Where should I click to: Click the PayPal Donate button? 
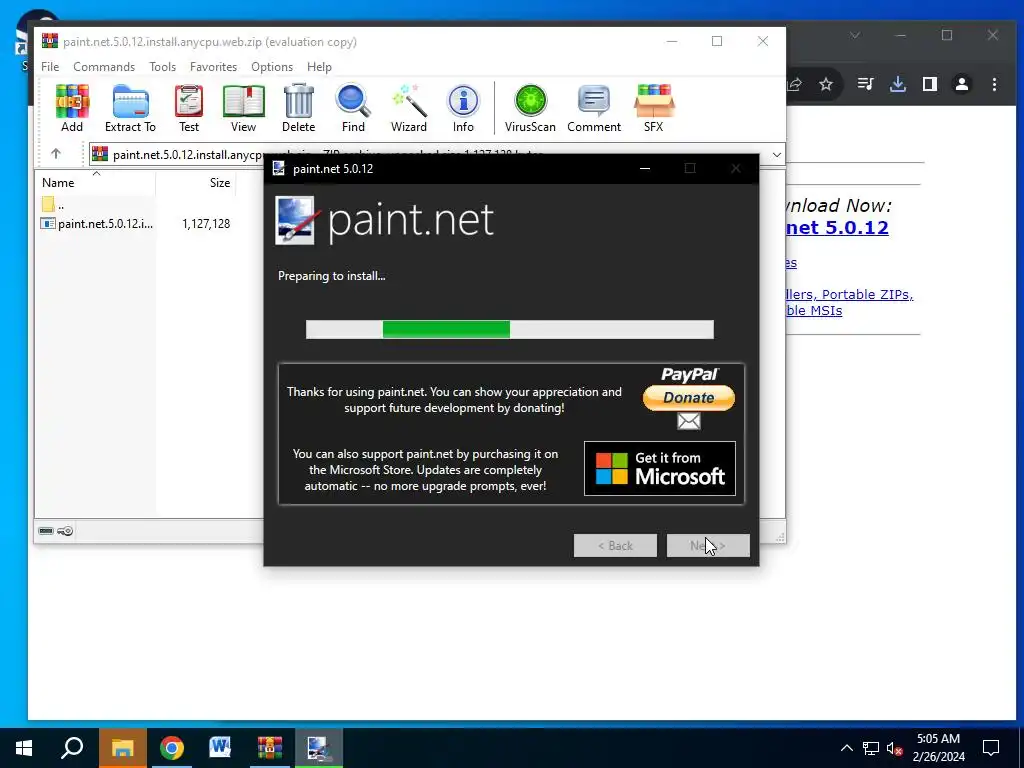tap(689, 398)
